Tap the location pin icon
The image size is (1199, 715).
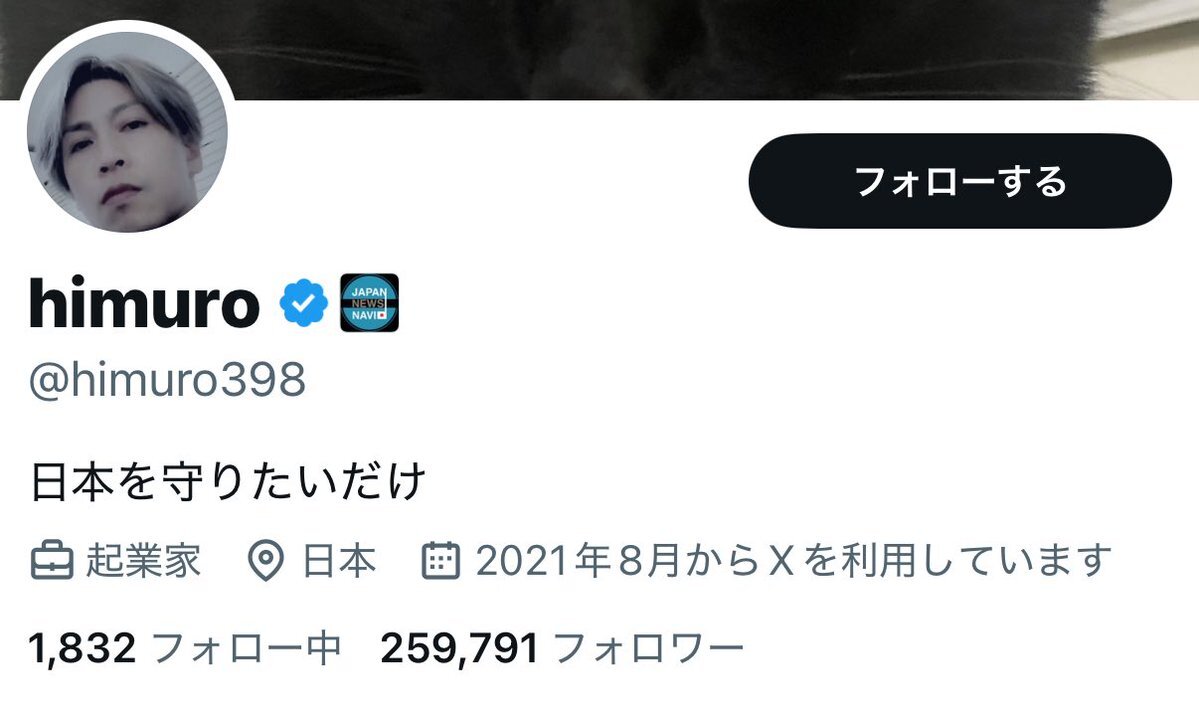pyautogui.click(x=266, y=561)
